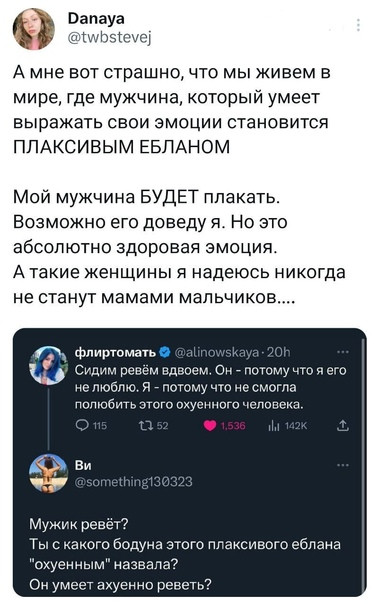378x604 pixels.
Task: Click the retweet icon showing 52
Action: [146, 426]
